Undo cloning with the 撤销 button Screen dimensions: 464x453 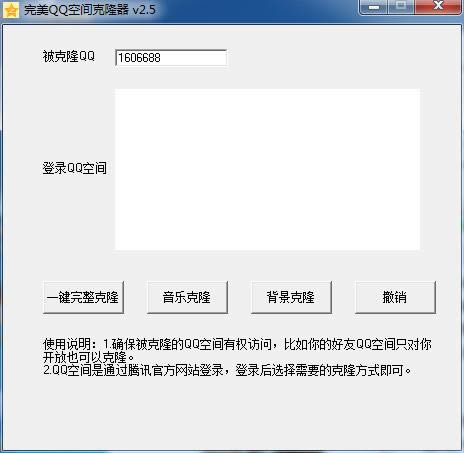[x=395, y=297]
